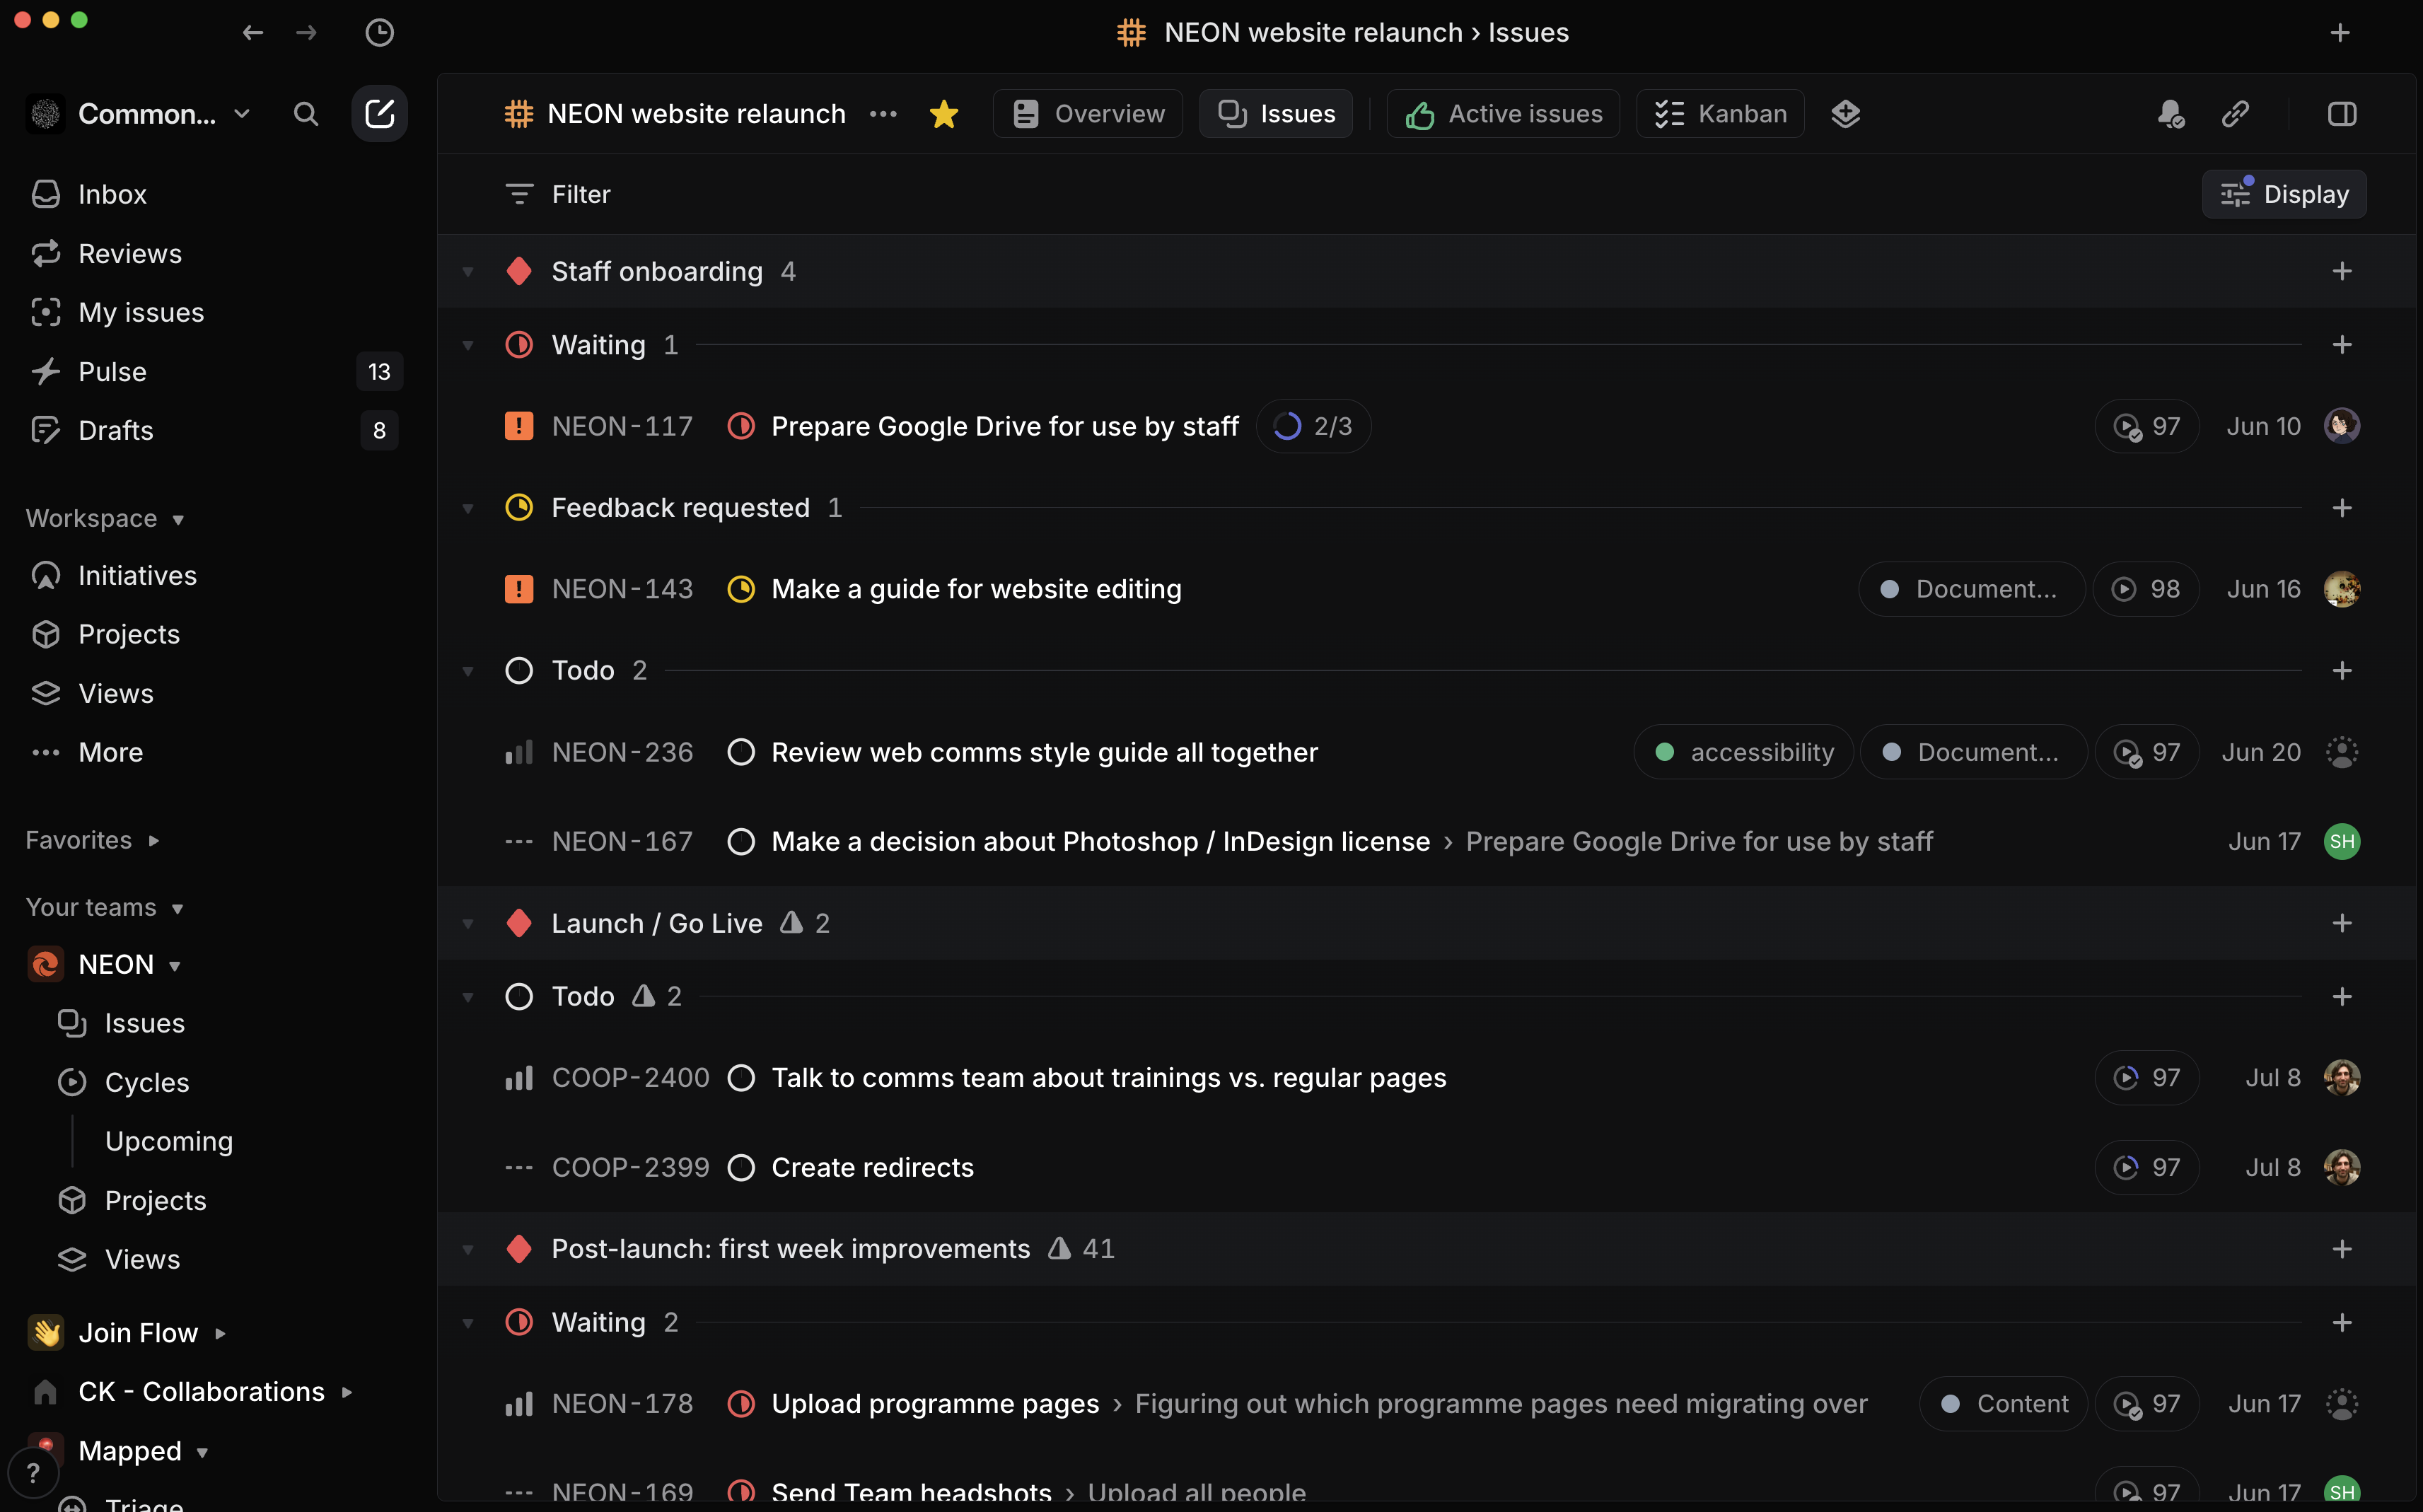Screen dimensions: 2423x1512
Task: Open the sidebar search icon
Action: click(x=306, y=114)
